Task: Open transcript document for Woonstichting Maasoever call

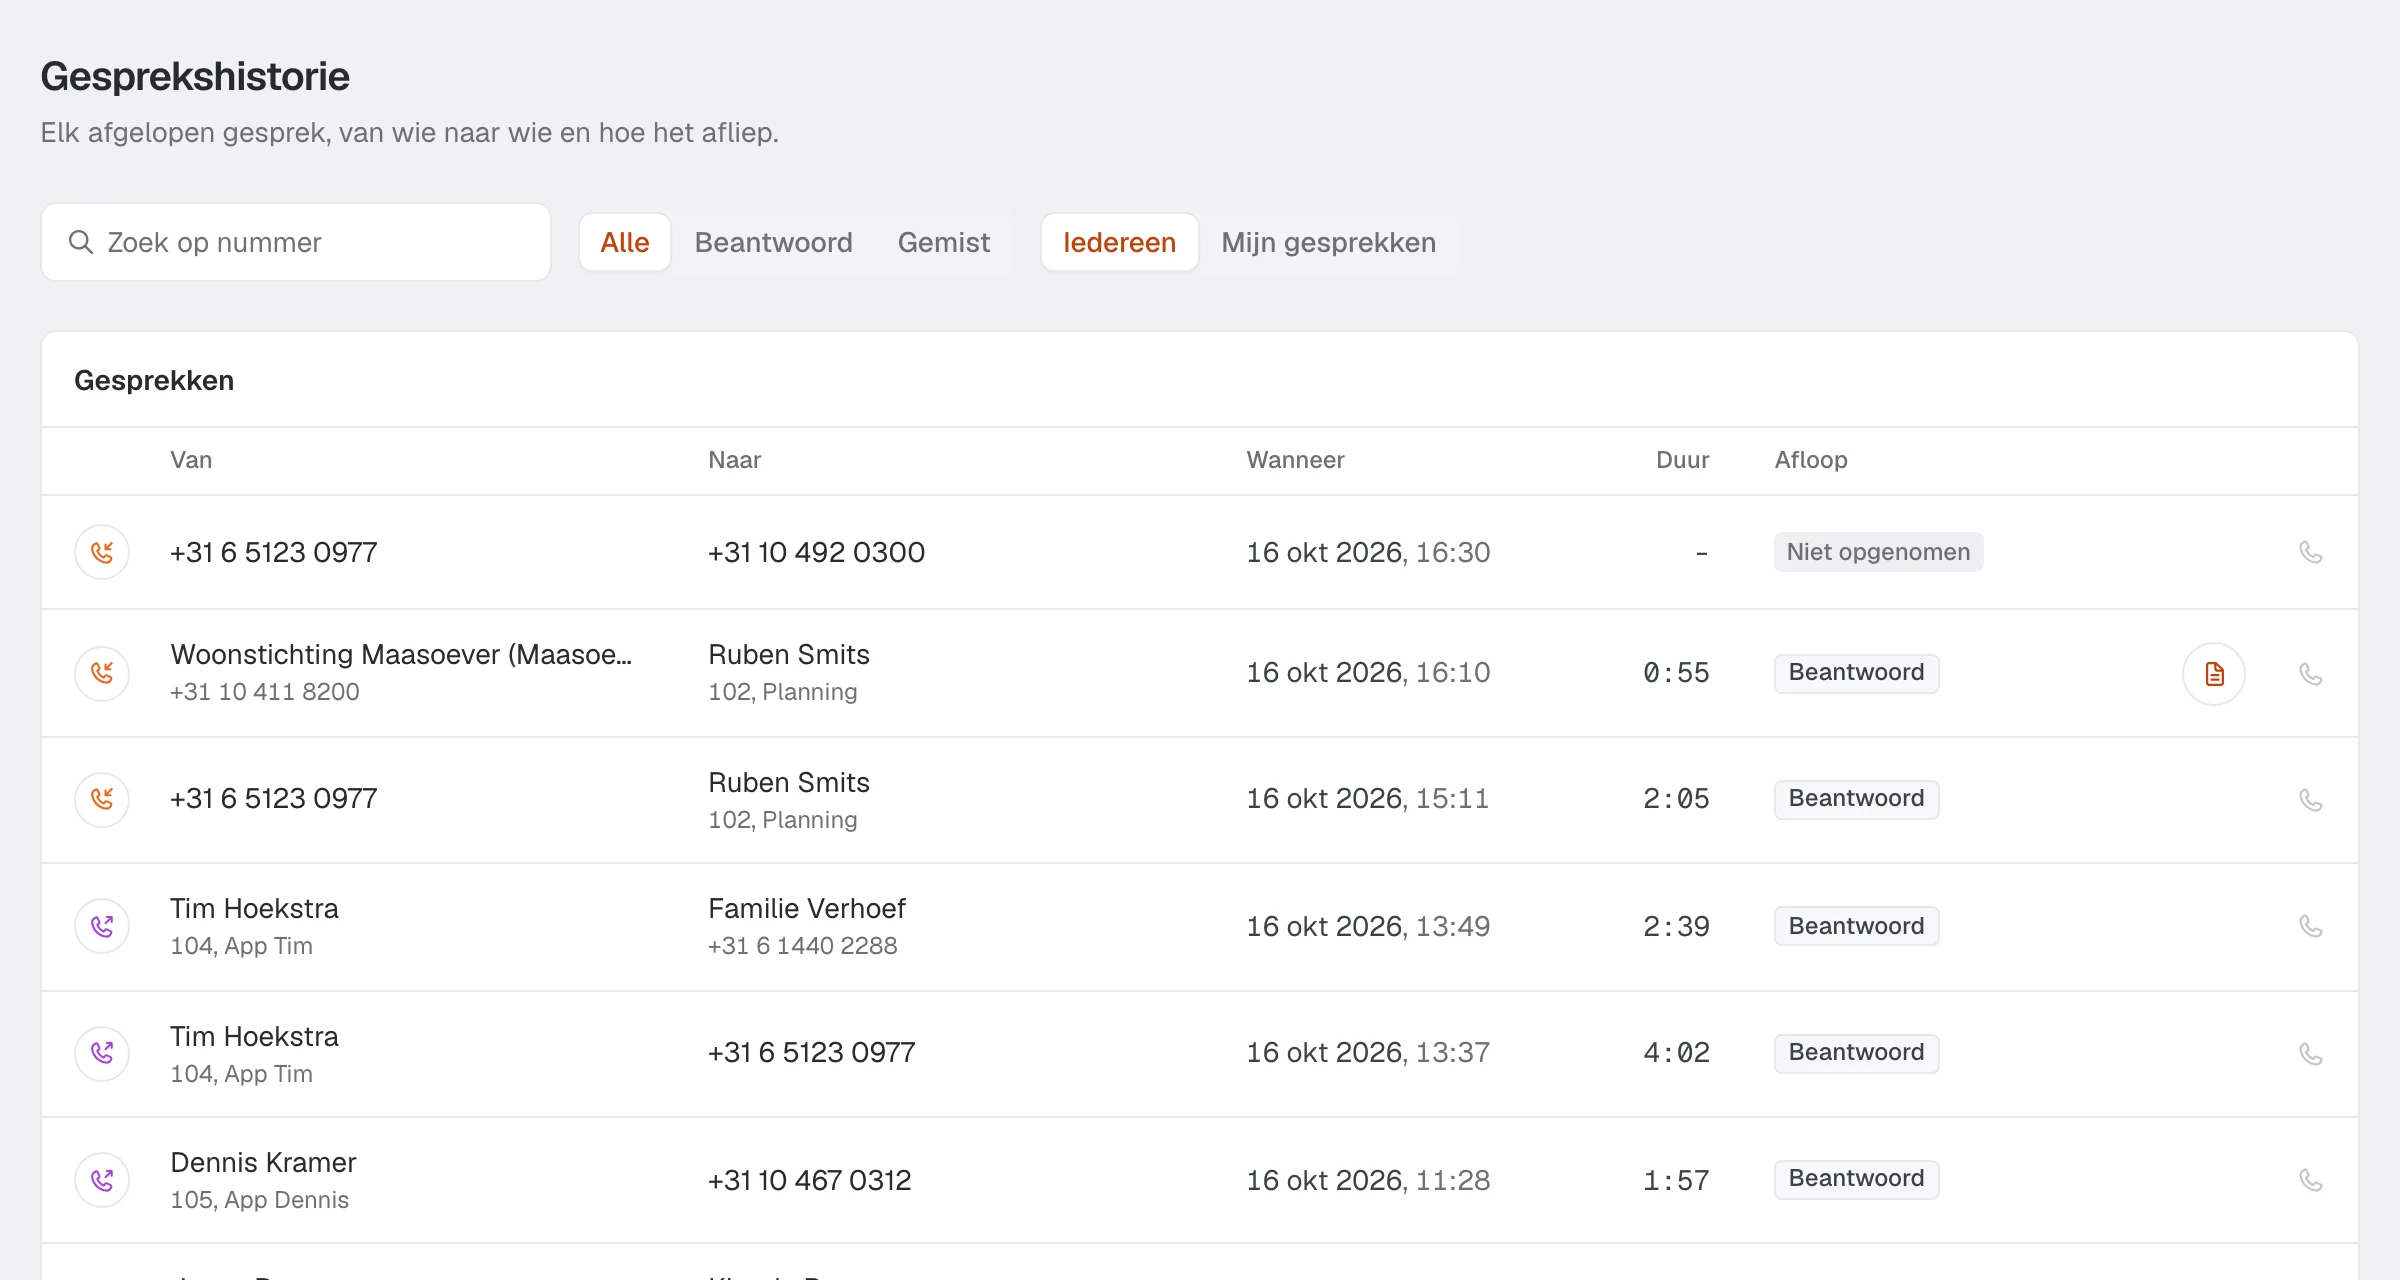Action: (x=2214, y=674)
